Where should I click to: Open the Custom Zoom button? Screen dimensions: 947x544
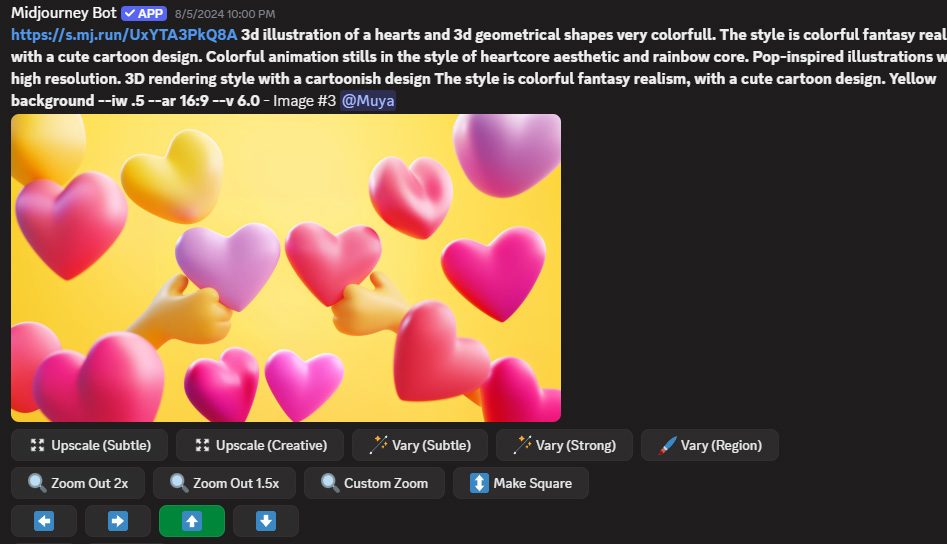click(x=374, y=483)
